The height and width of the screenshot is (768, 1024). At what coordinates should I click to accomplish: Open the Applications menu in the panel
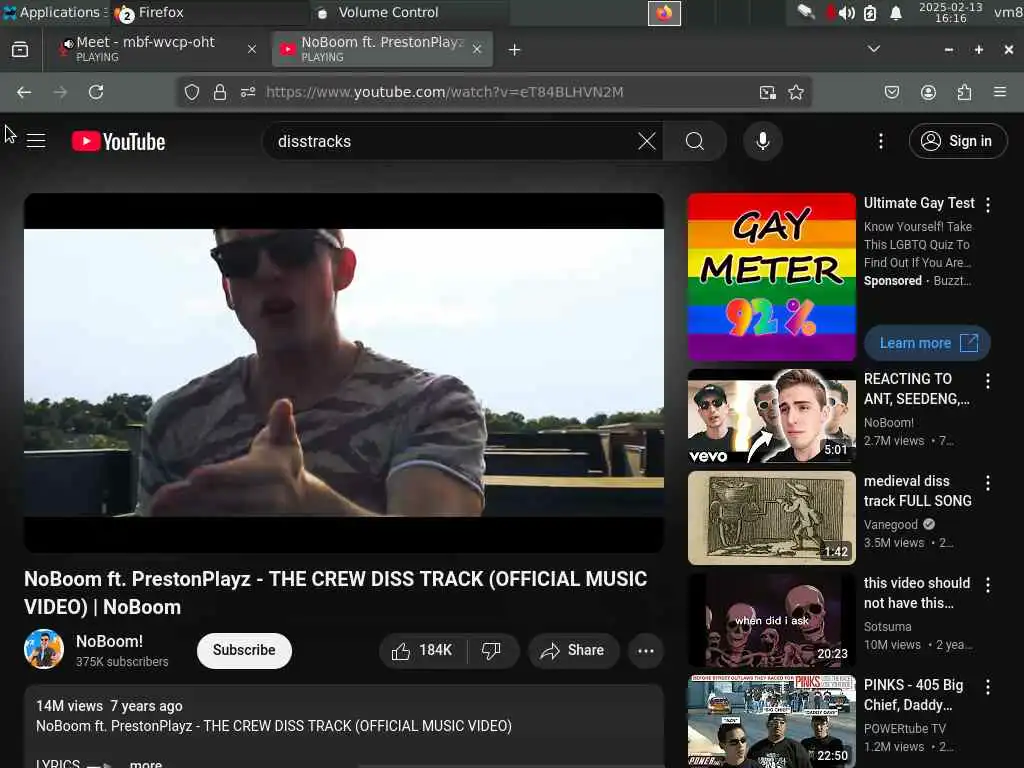tap(55, 12)
